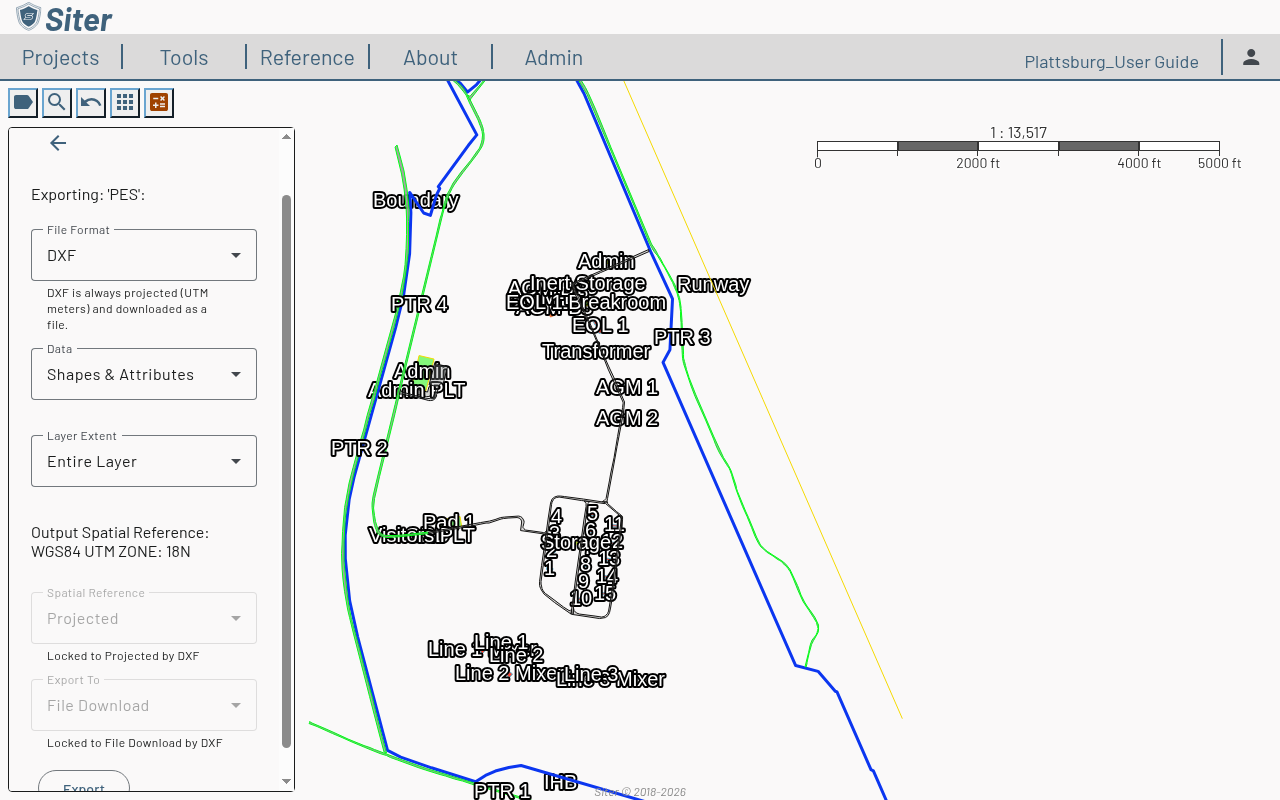Go back with the left arrow

tap(58, 143)
